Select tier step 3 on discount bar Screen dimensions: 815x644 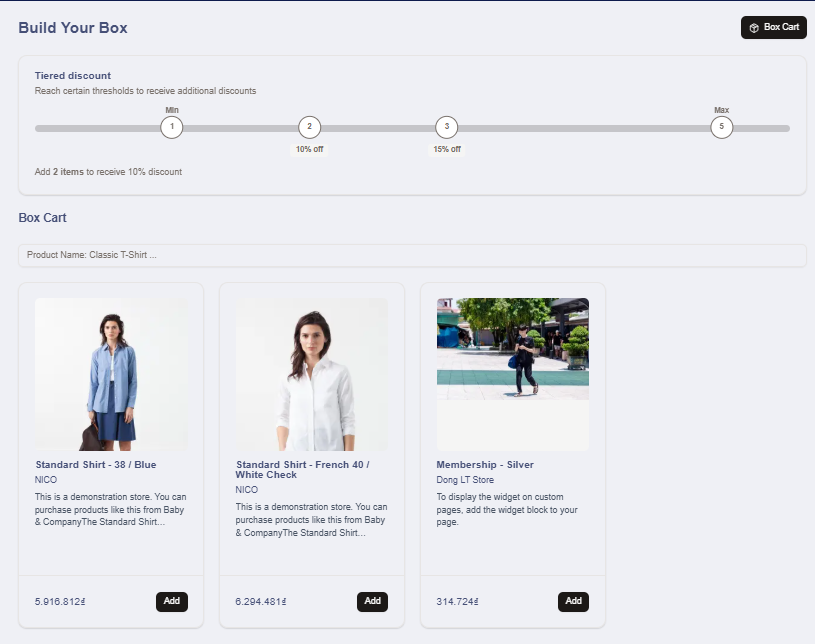point(447,128)
